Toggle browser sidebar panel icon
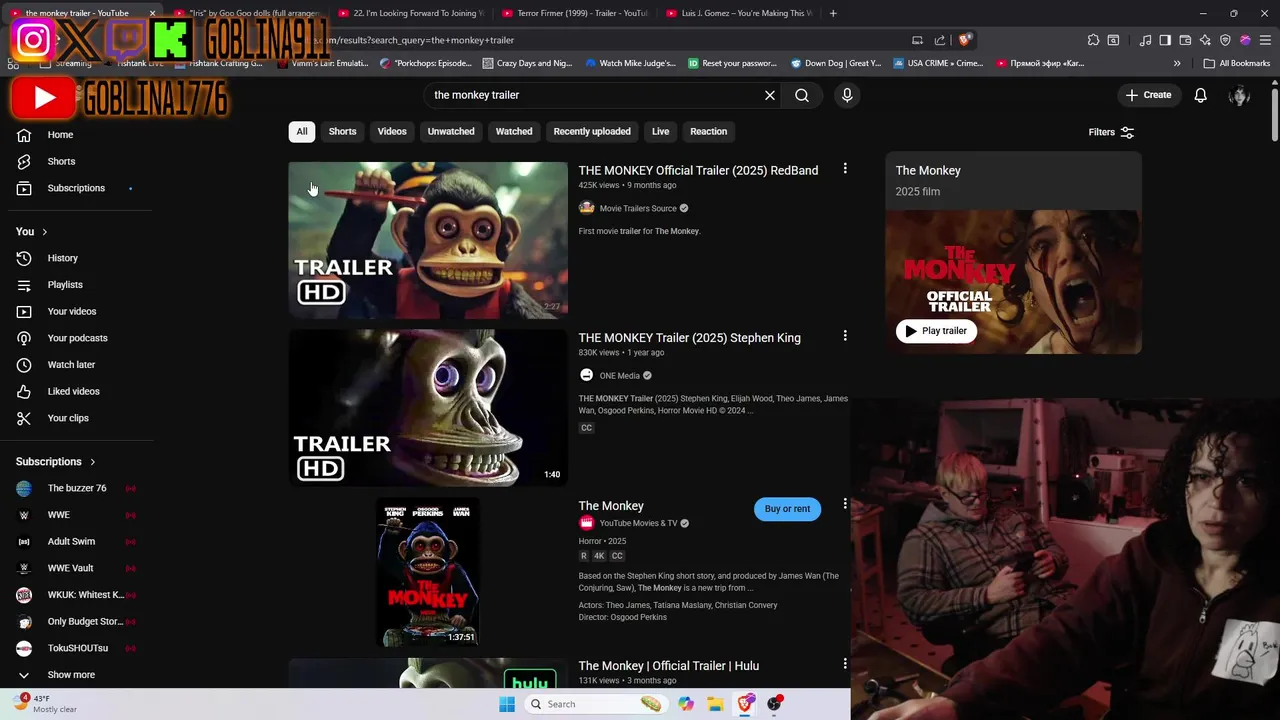The image size is (1280, 720). tap(1165, 40)
